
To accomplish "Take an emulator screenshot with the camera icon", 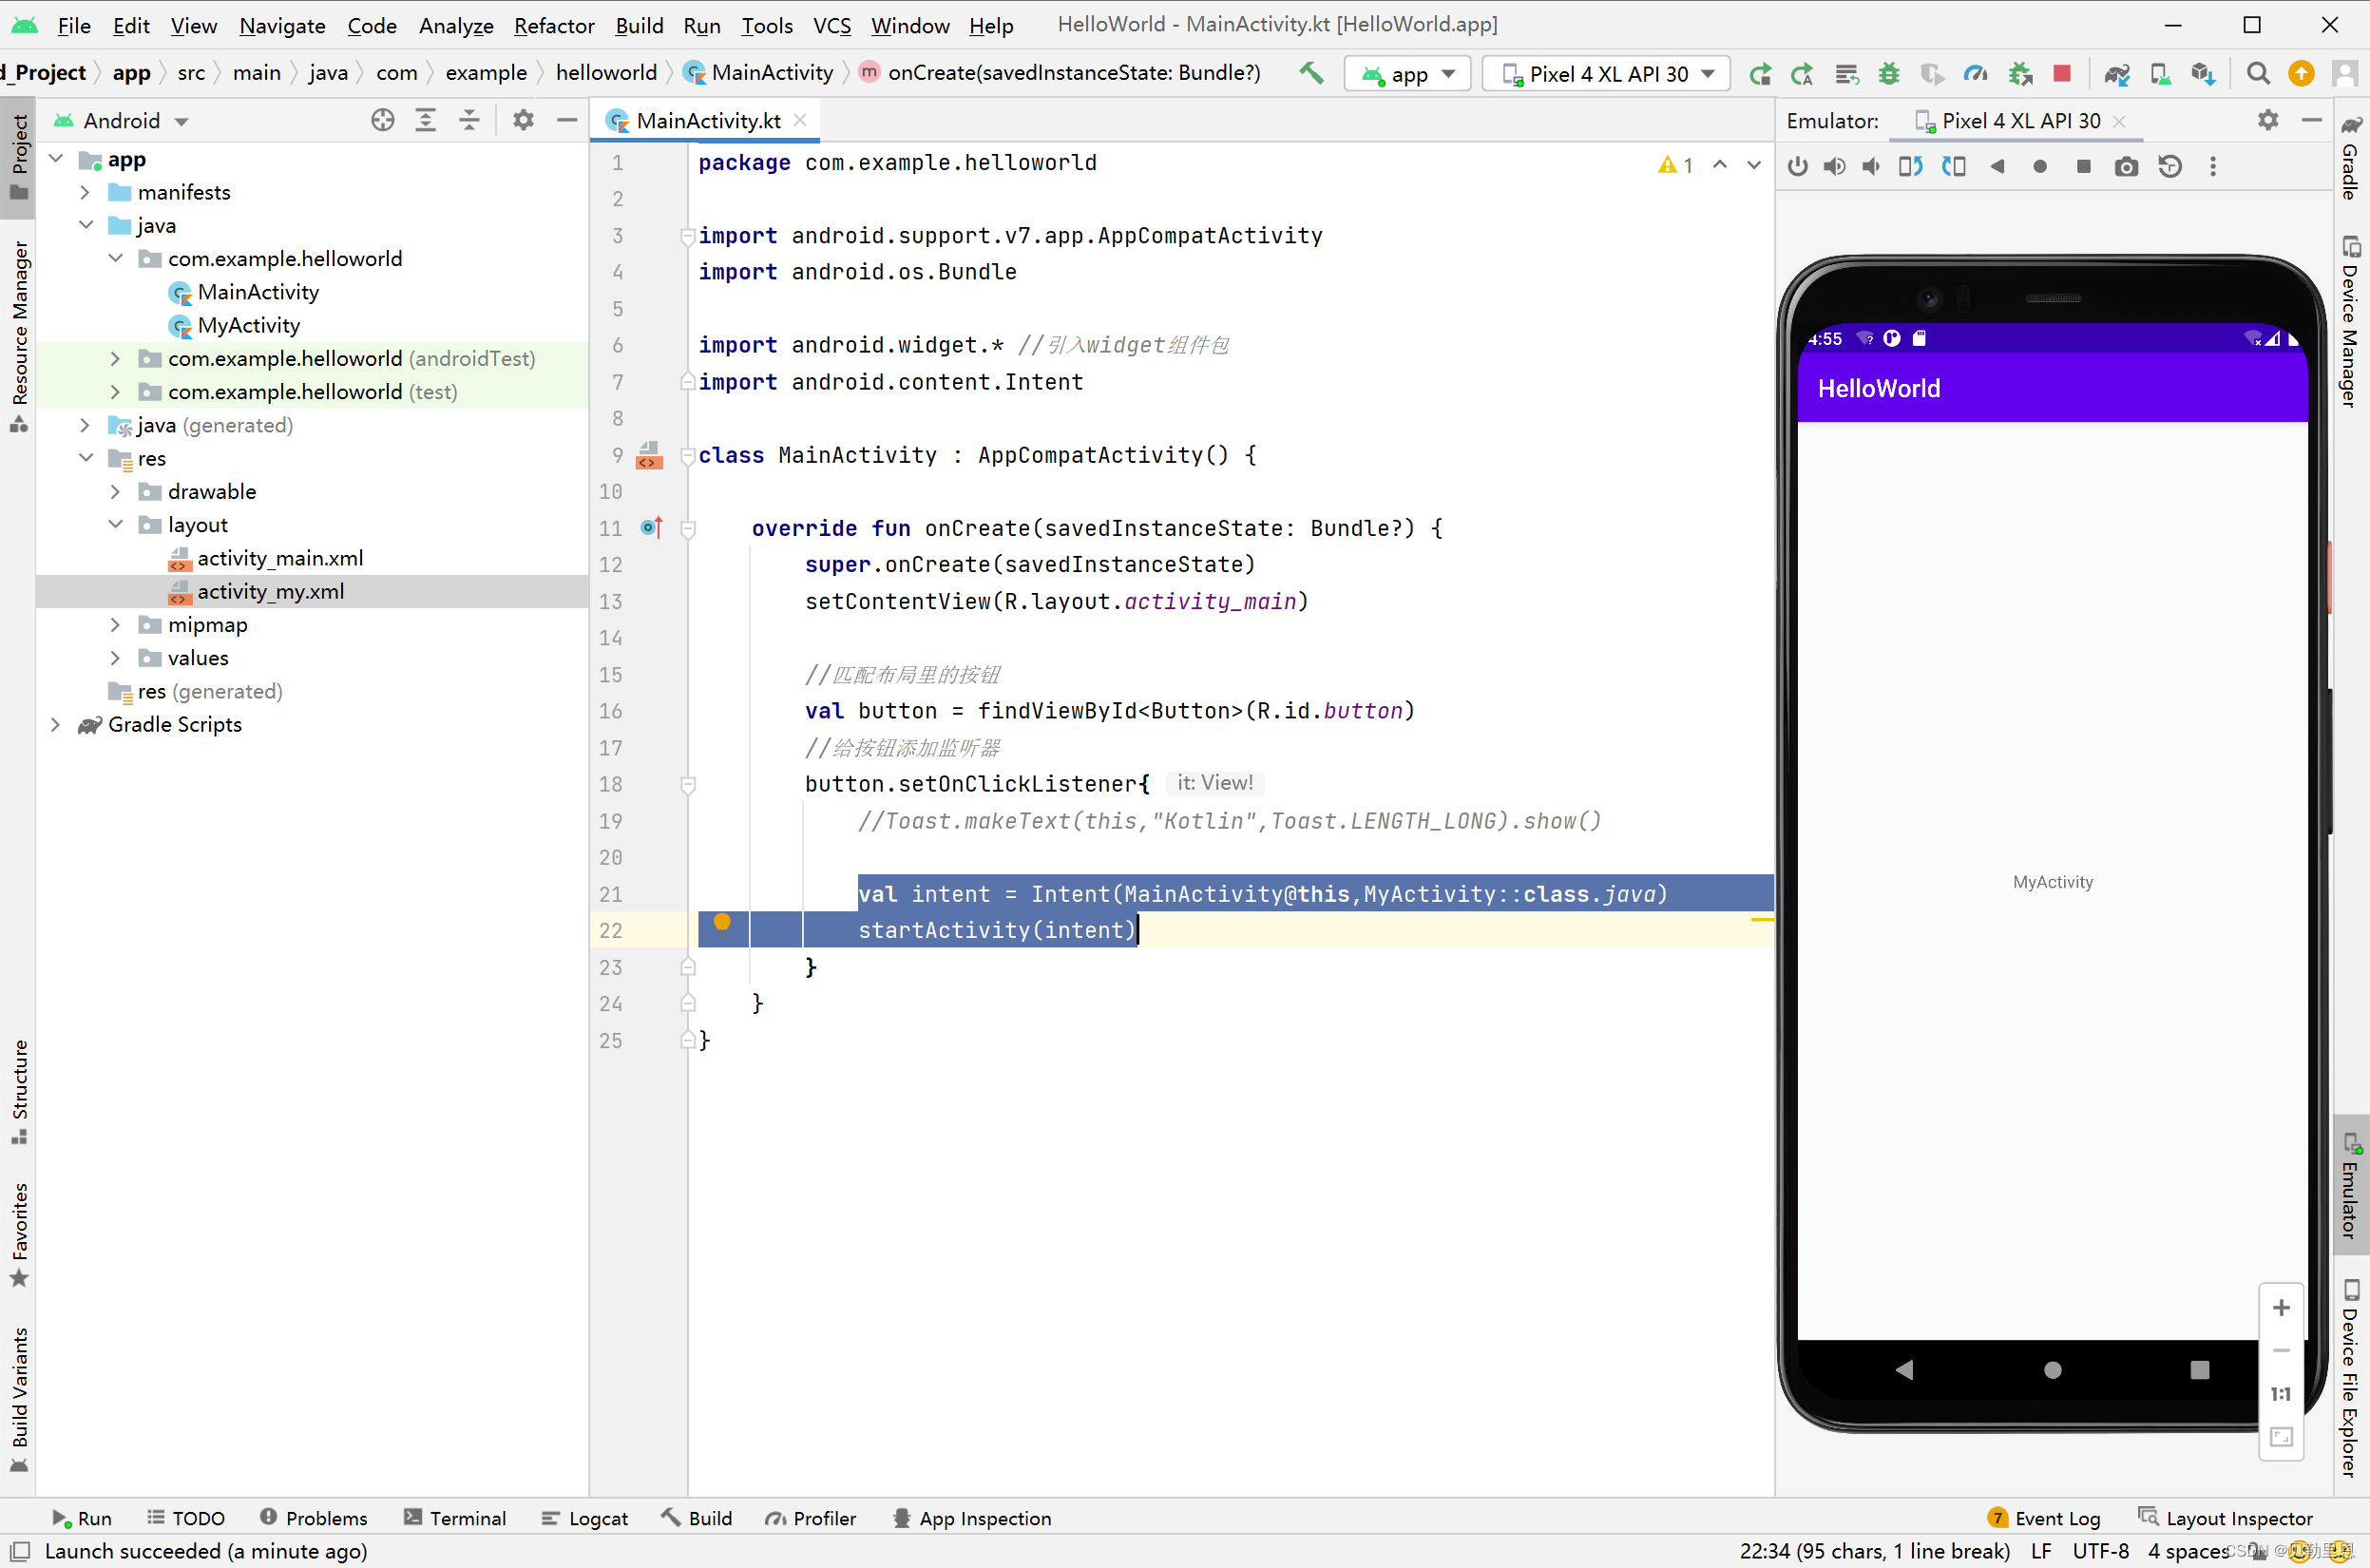I will pos(2125,167).
